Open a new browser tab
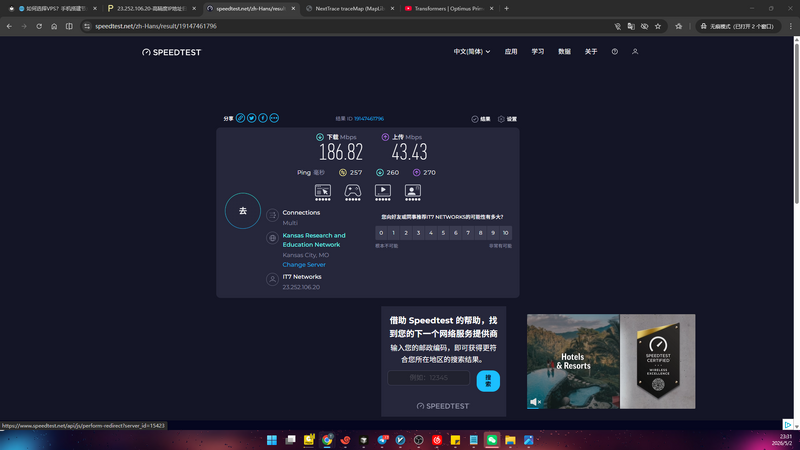800x450 pixels. click(507, 9)
